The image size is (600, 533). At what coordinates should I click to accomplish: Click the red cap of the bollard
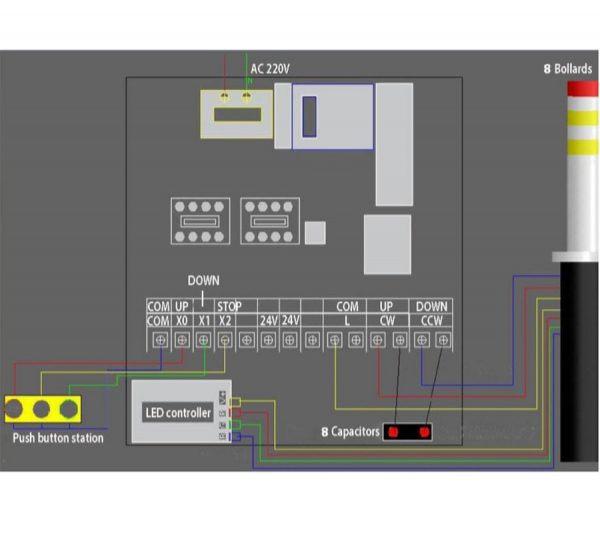pyautogui.click(x=582, y=89)
